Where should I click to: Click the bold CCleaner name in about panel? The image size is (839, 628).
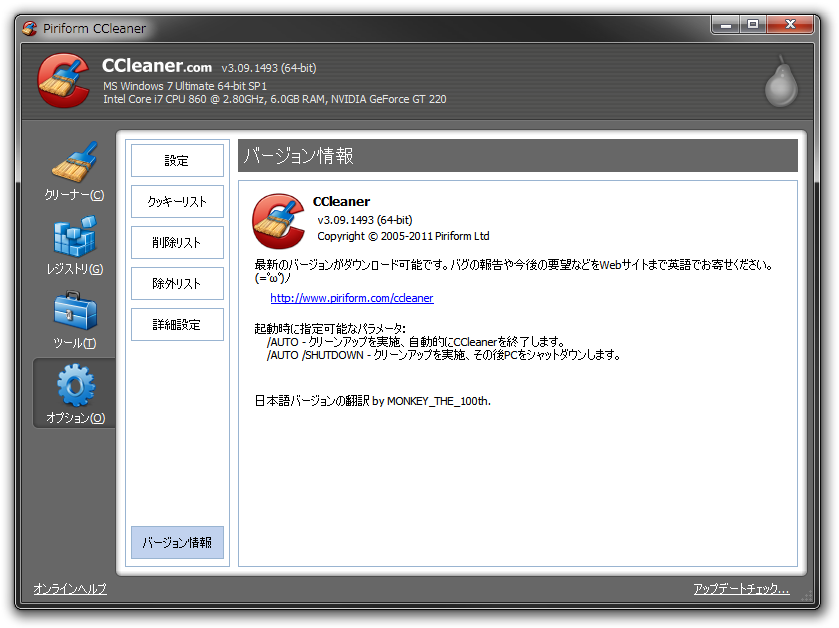341,202
